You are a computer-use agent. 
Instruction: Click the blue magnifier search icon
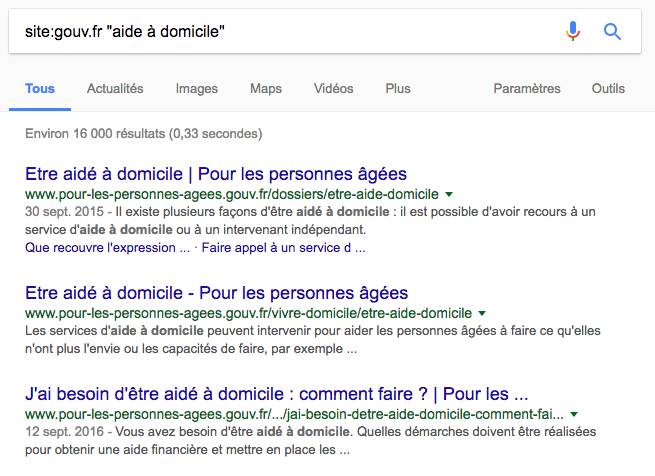coord(612,31)
